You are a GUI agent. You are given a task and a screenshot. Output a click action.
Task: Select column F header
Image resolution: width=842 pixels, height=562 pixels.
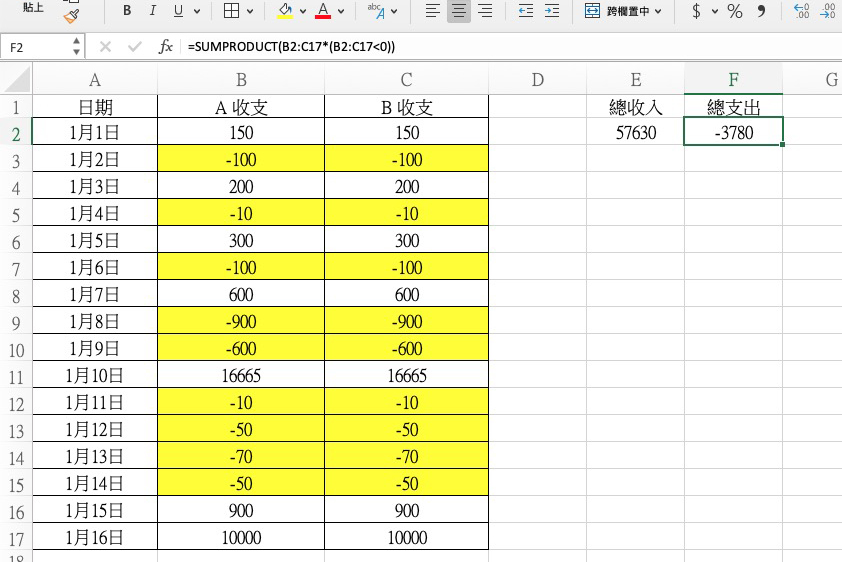click(x=734, y=79)
